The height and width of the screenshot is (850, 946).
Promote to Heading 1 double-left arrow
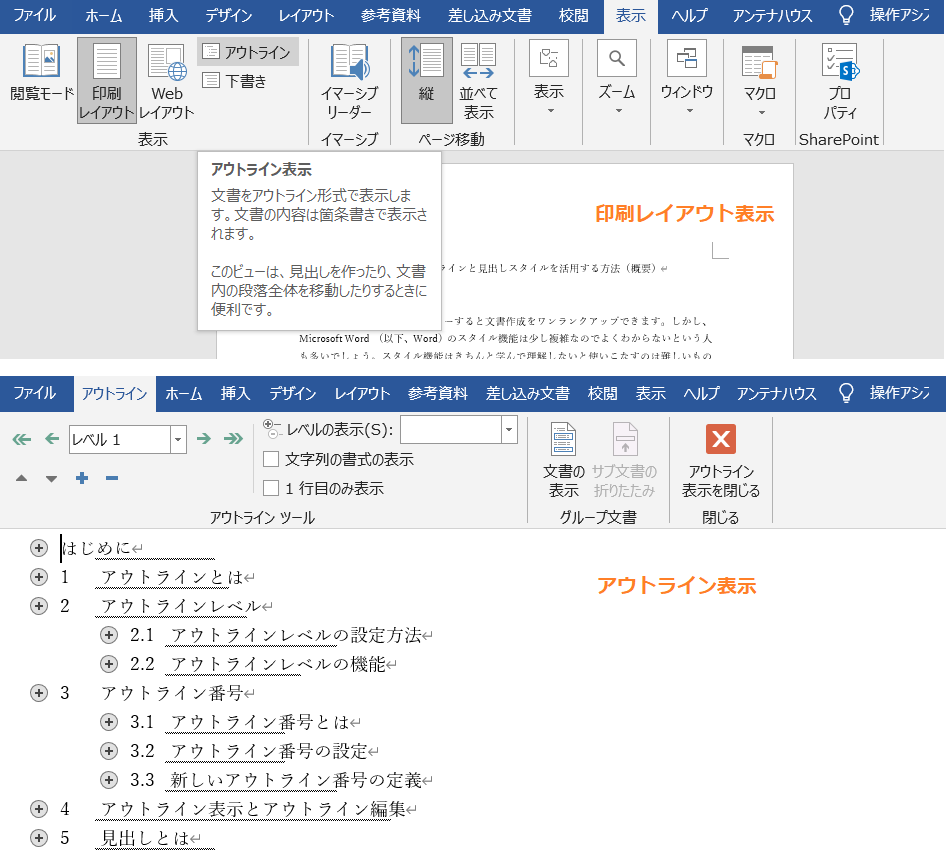[22, 439]
